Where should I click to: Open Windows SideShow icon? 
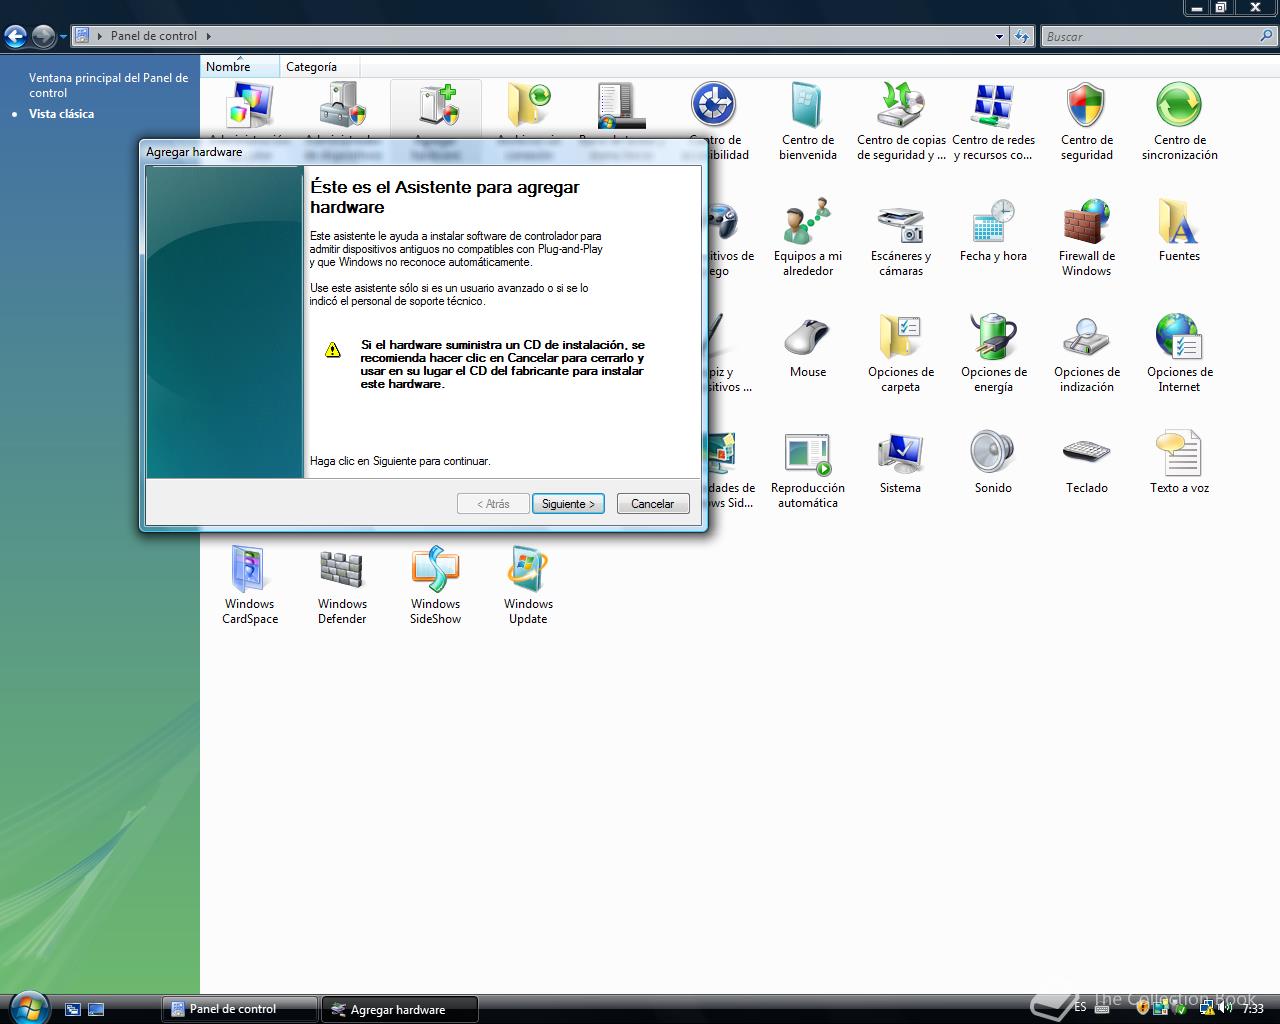[x=435, y=570]
